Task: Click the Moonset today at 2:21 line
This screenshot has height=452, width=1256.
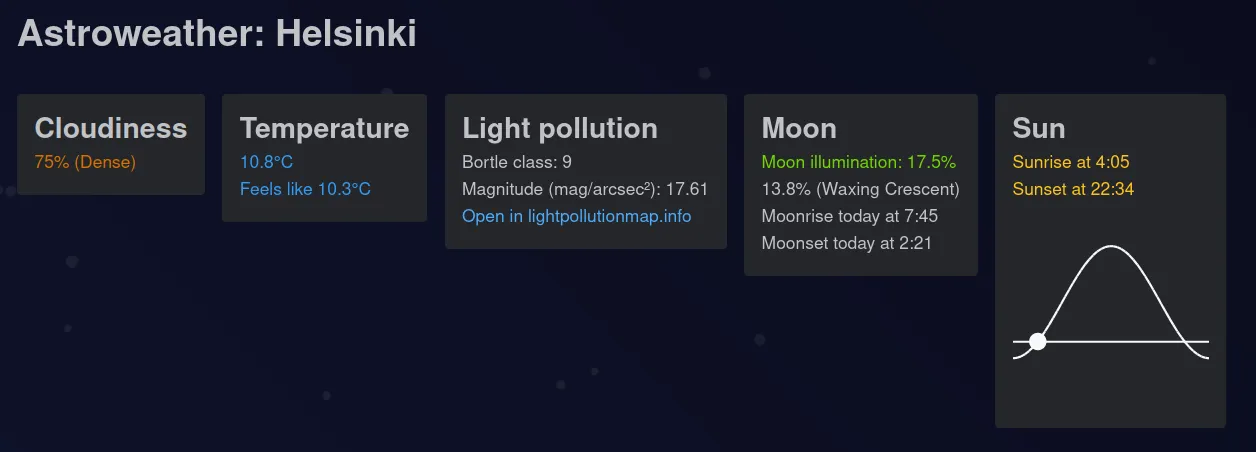Action: (x=846, y=243)
